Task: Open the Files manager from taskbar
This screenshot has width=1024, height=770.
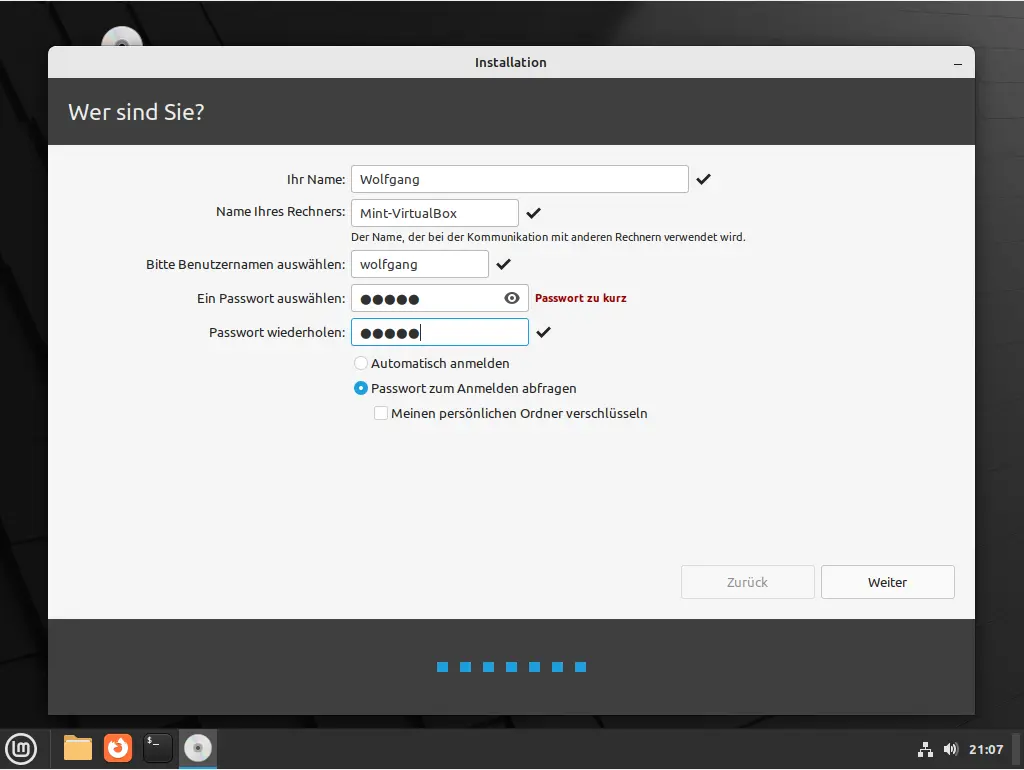Action: (78, 748)
